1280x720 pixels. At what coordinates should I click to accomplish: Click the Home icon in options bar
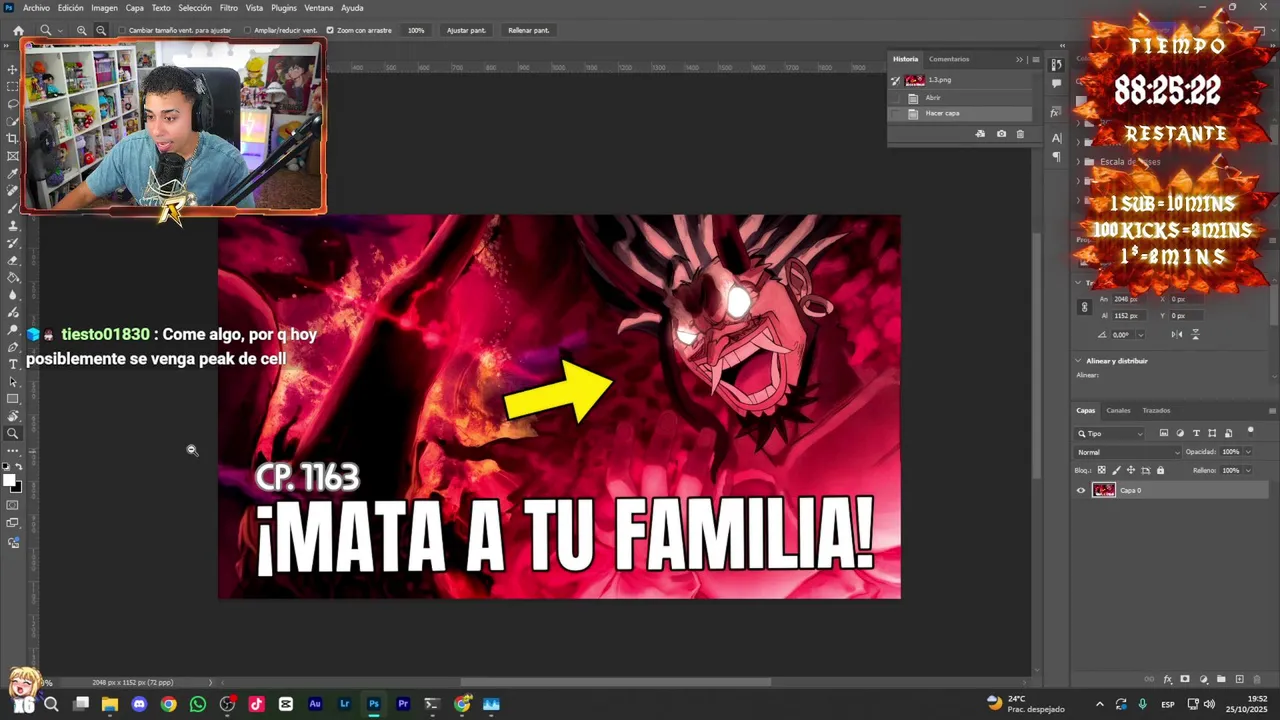pyautogui.click(x=18, y=30)
